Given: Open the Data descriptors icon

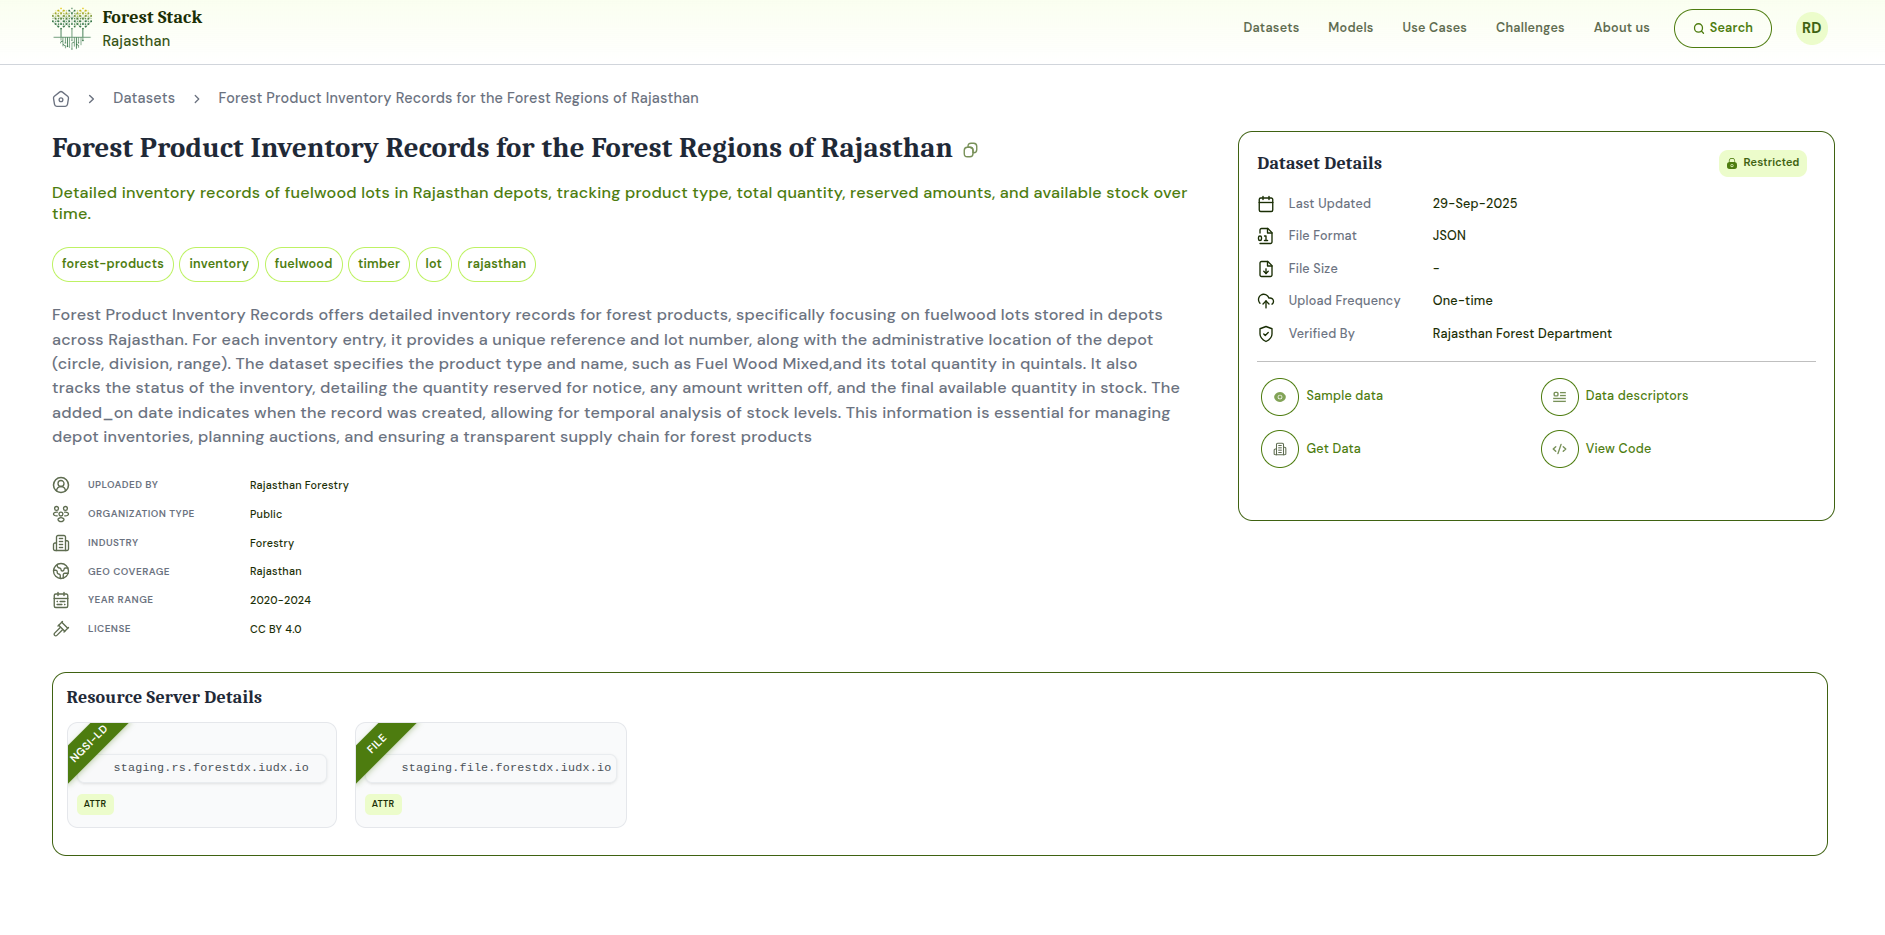Looking at the screenshot, I should [1559, 397].
